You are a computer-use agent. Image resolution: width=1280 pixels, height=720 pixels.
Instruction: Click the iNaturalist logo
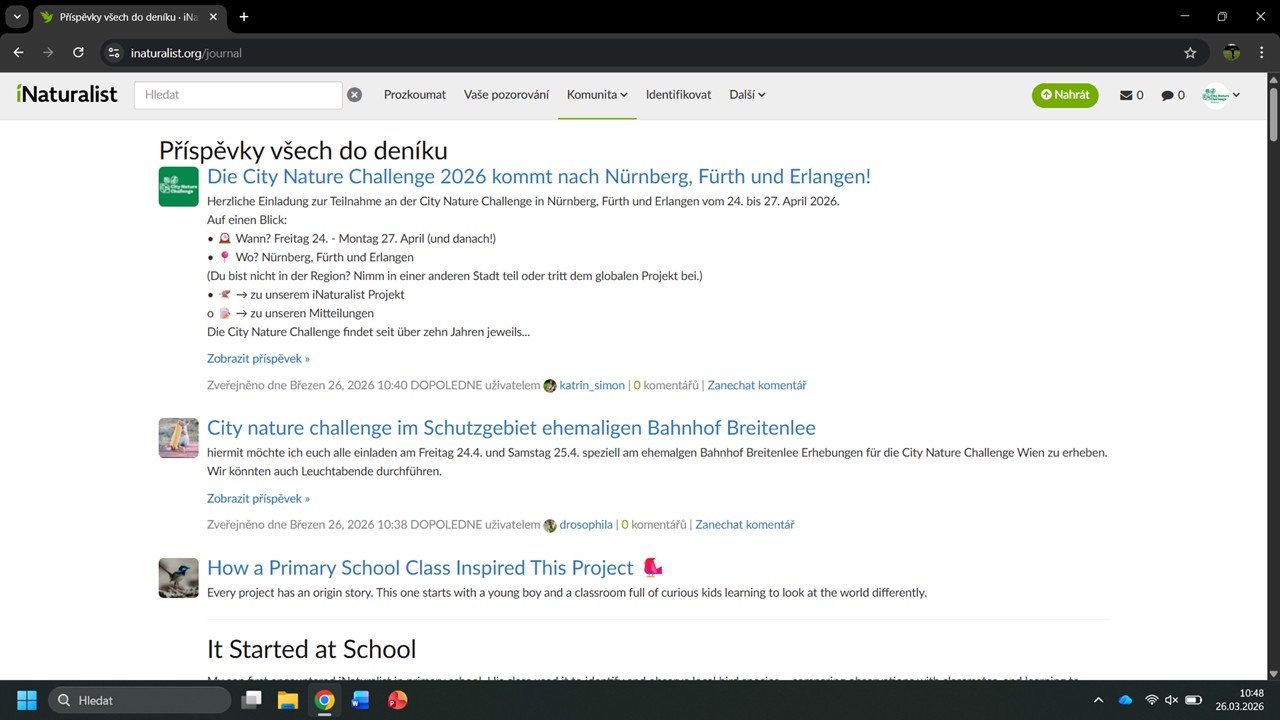click(x=67, y=94)
